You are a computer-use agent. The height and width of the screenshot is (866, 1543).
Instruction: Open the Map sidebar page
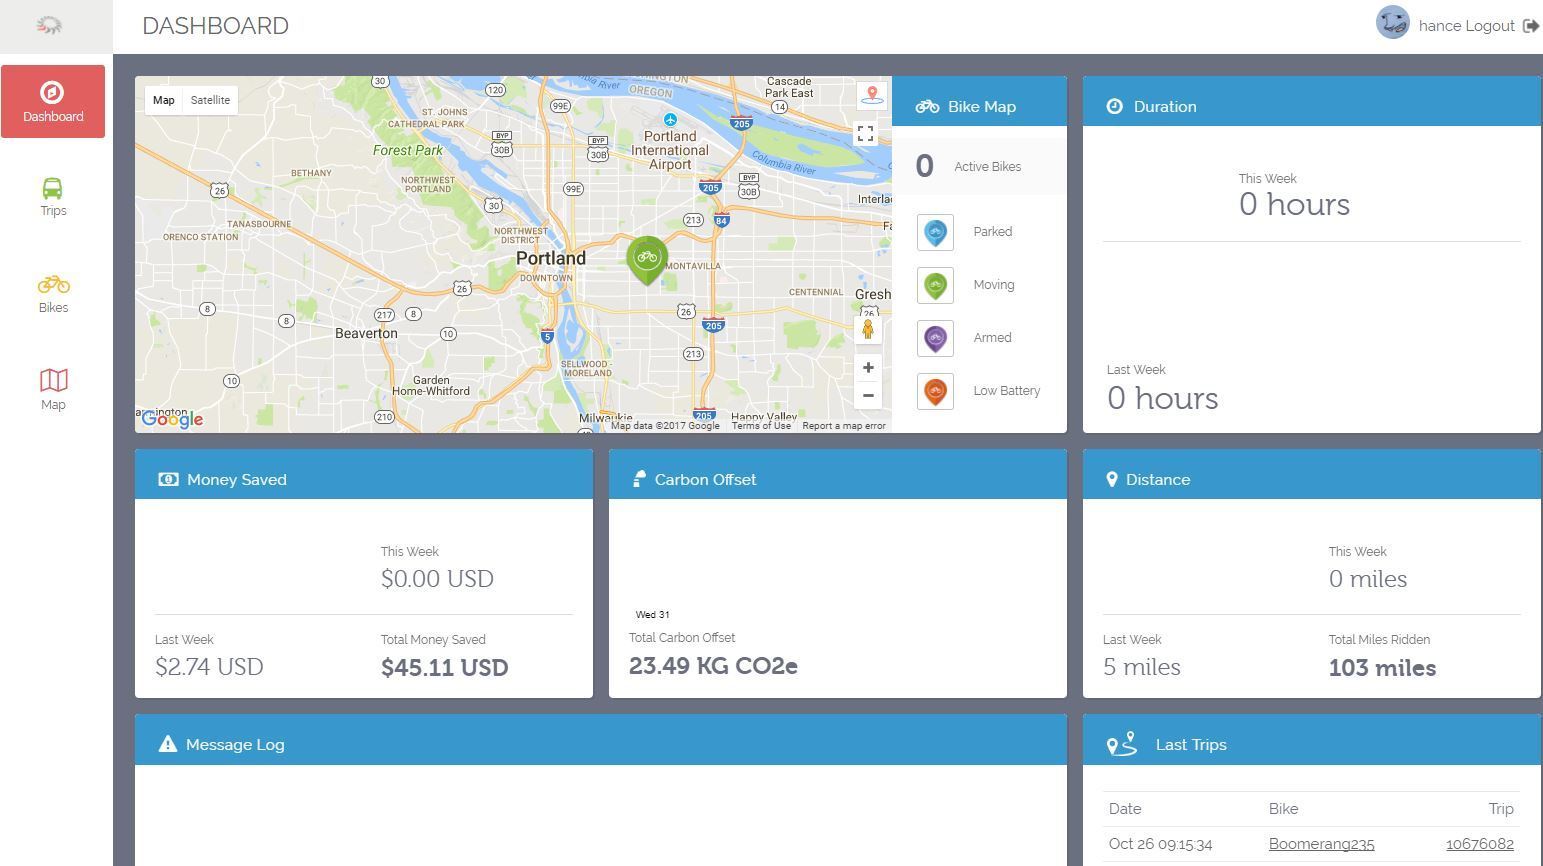click(x=53, y=389)
